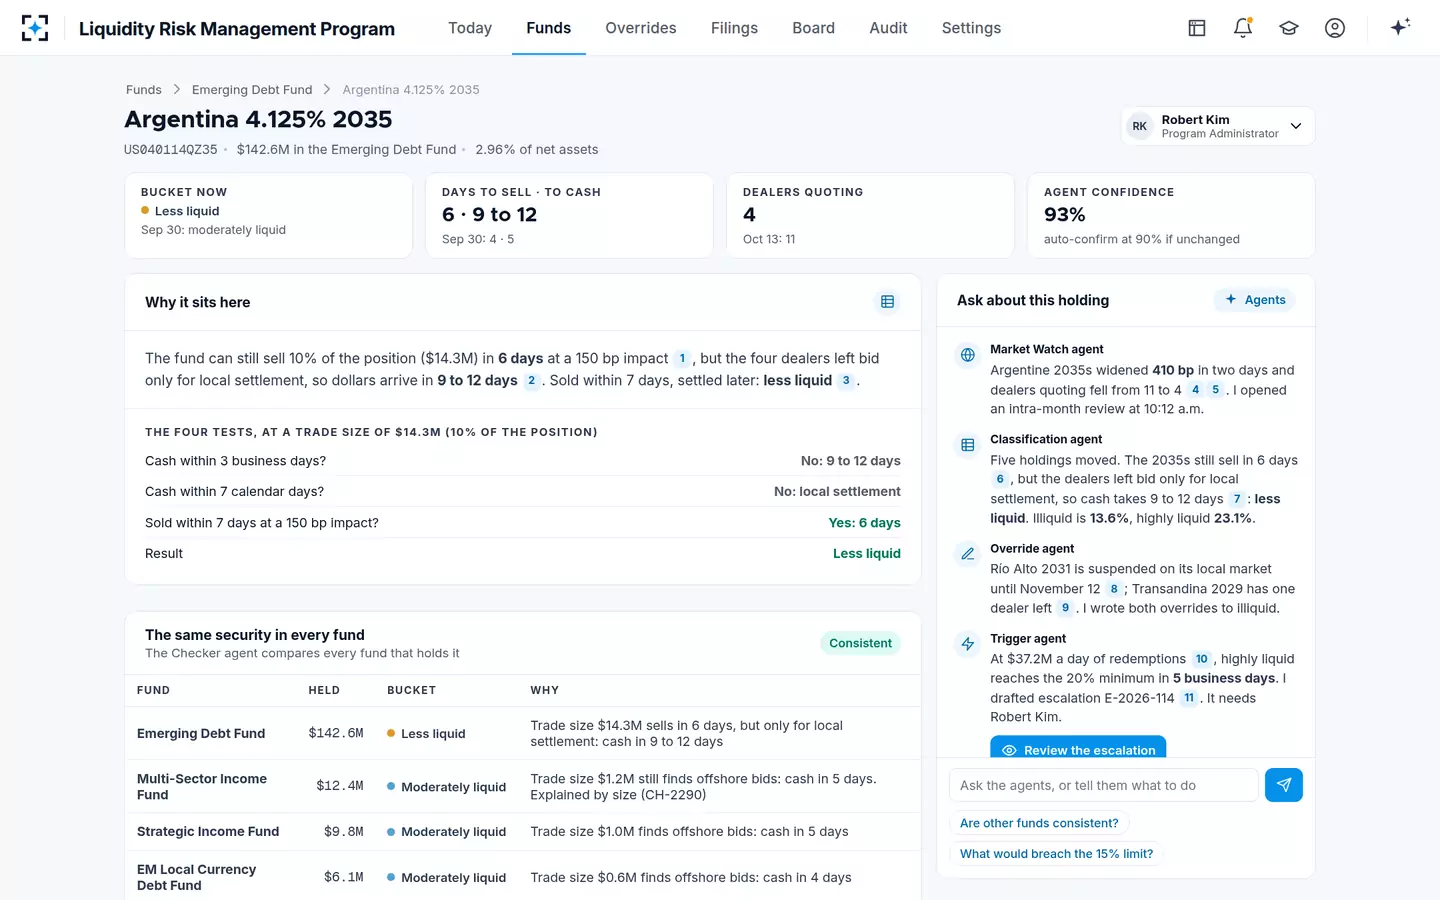The image size is (1440, 900).
Task: Open citation 3 after less liquid
Action: (x=846, y=381)
